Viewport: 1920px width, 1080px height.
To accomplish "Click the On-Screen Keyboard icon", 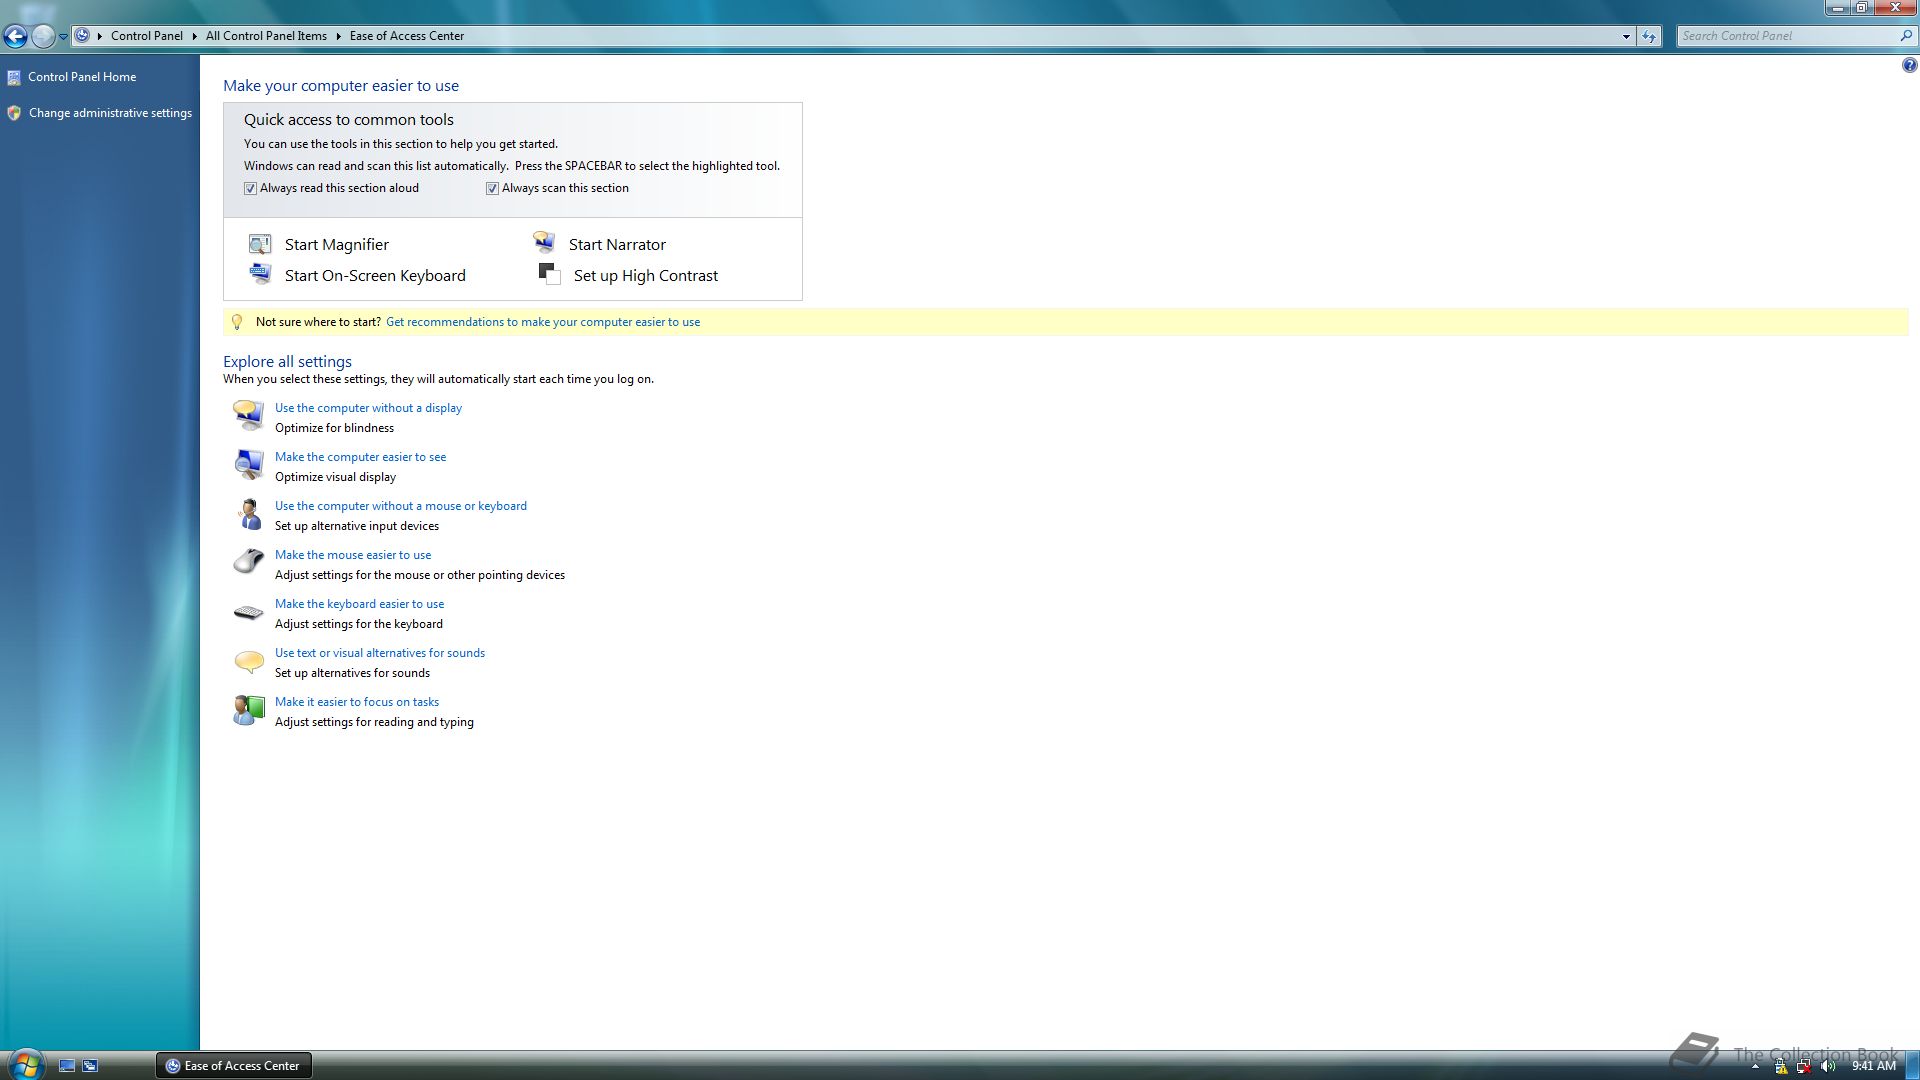I will pyautogui.click(x=260, y=274).
